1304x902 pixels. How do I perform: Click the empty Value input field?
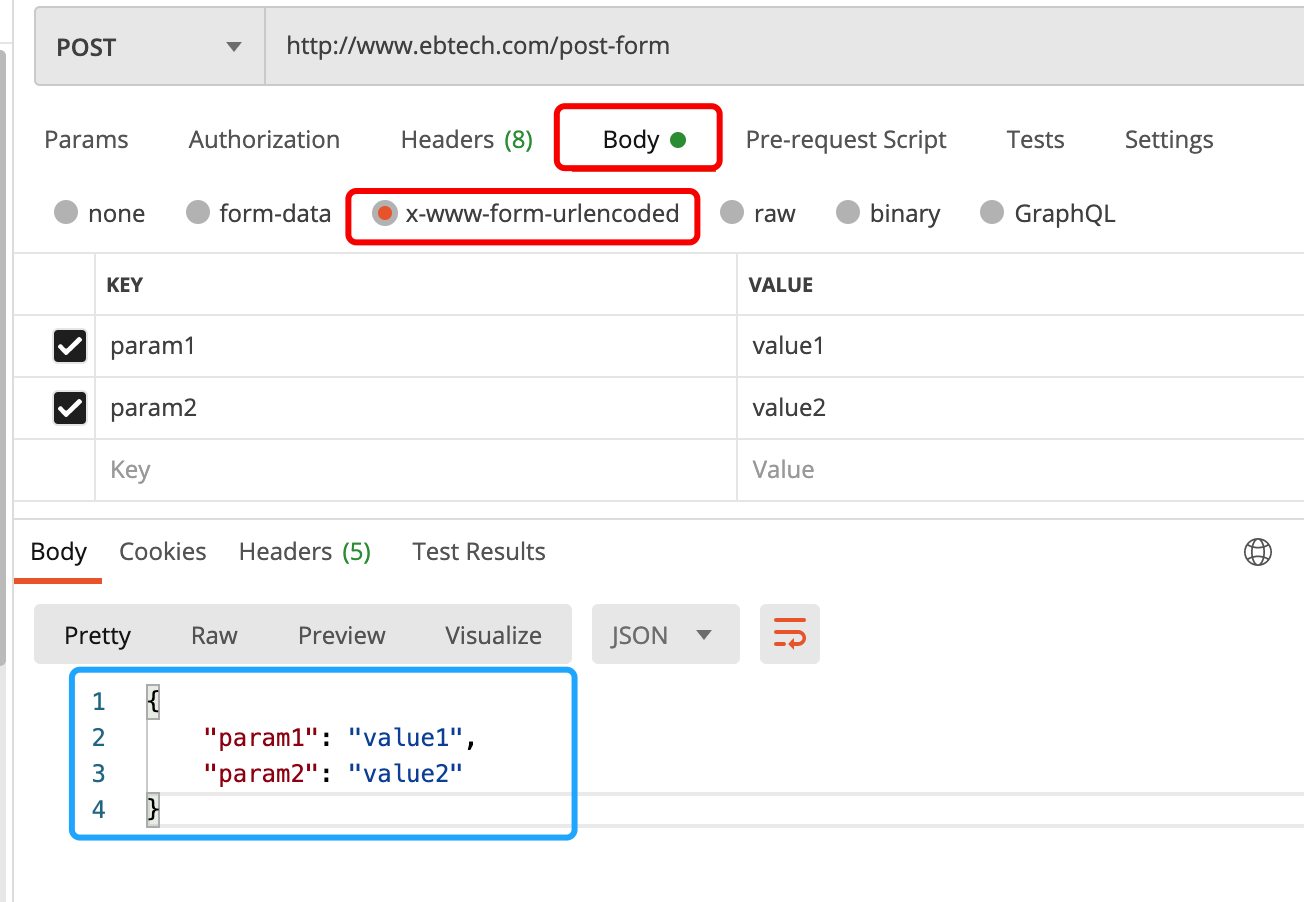[x=1021, y=470]
